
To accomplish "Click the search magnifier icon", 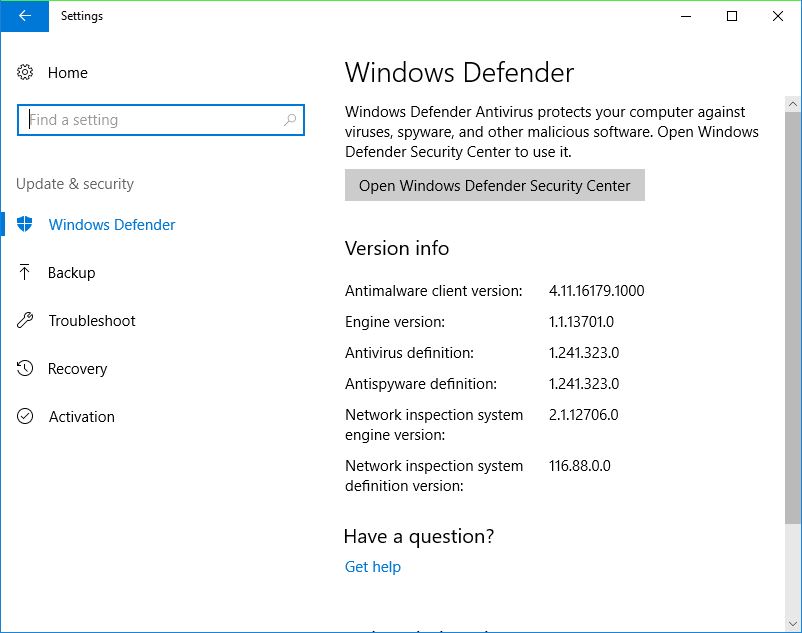I will pos(290,120).
